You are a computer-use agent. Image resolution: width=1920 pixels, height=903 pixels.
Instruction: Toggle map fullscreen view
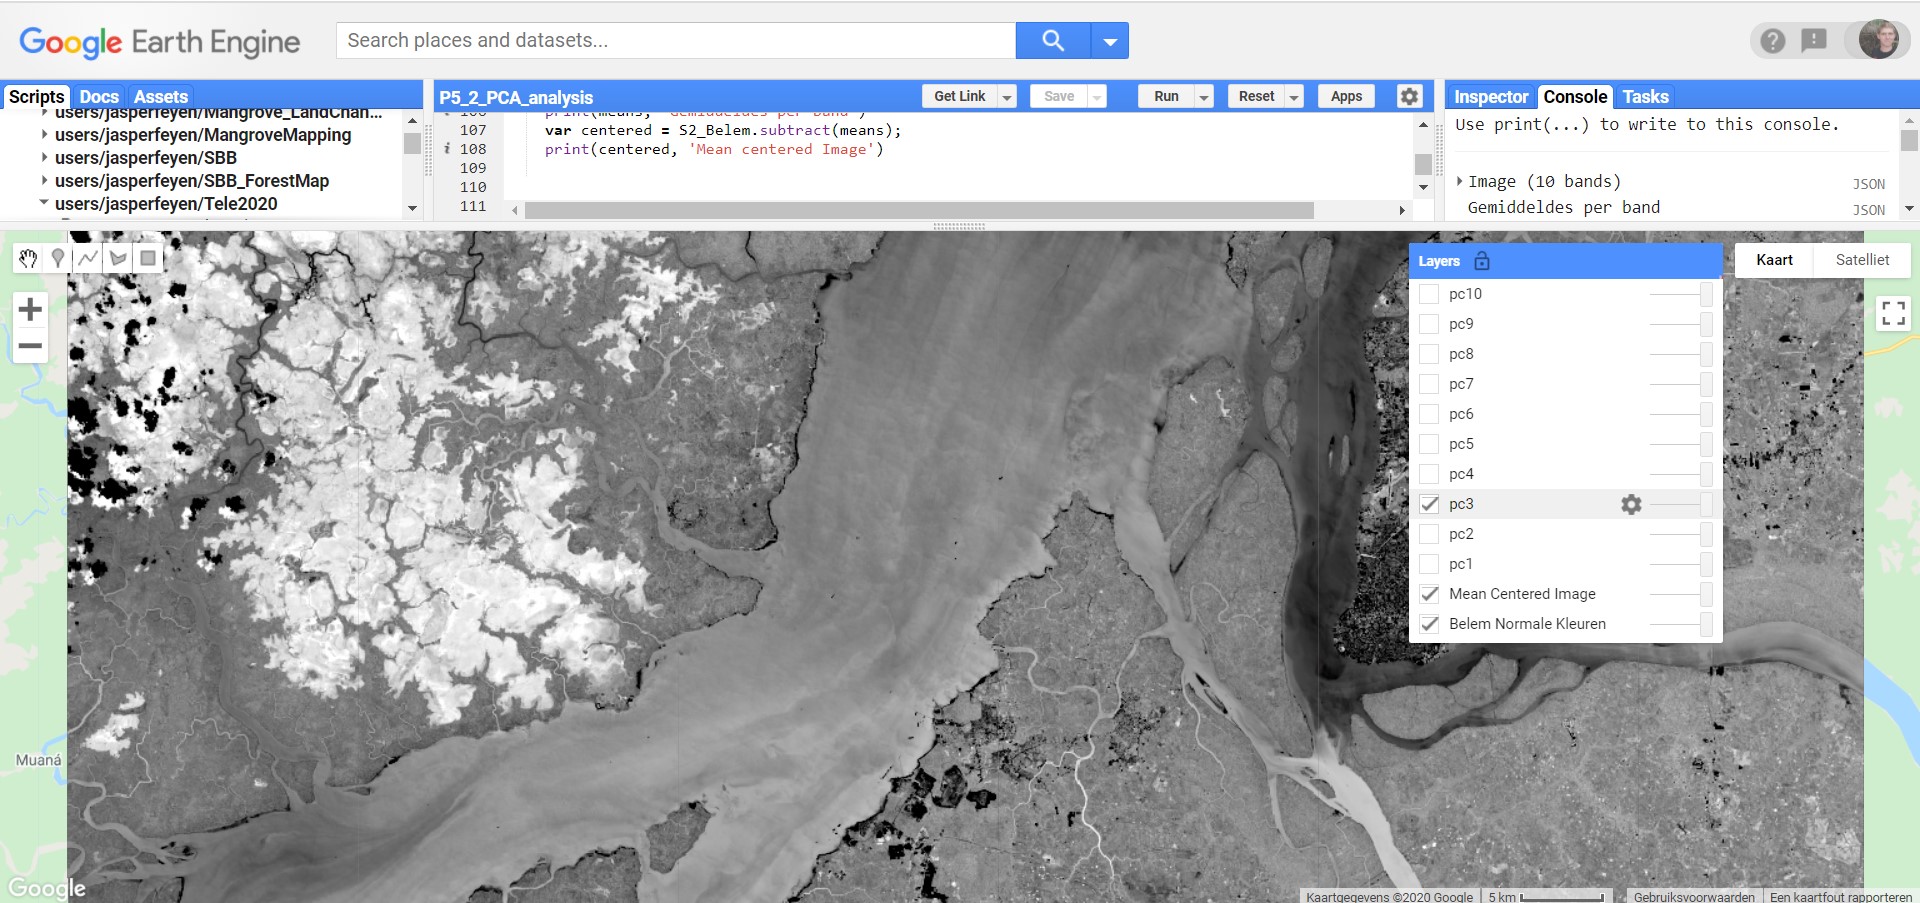coord(1893,314)
